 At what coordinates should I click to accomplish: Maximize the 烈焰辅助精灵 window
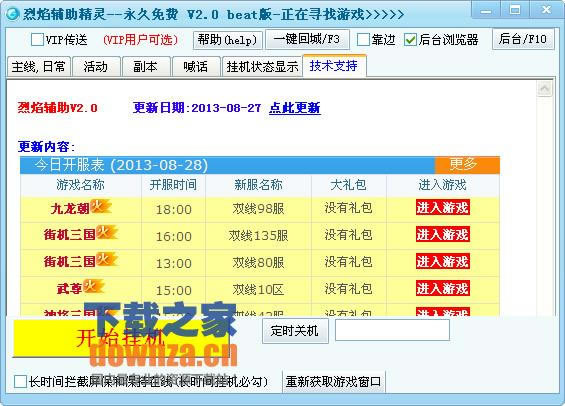[x=515, y=10]
